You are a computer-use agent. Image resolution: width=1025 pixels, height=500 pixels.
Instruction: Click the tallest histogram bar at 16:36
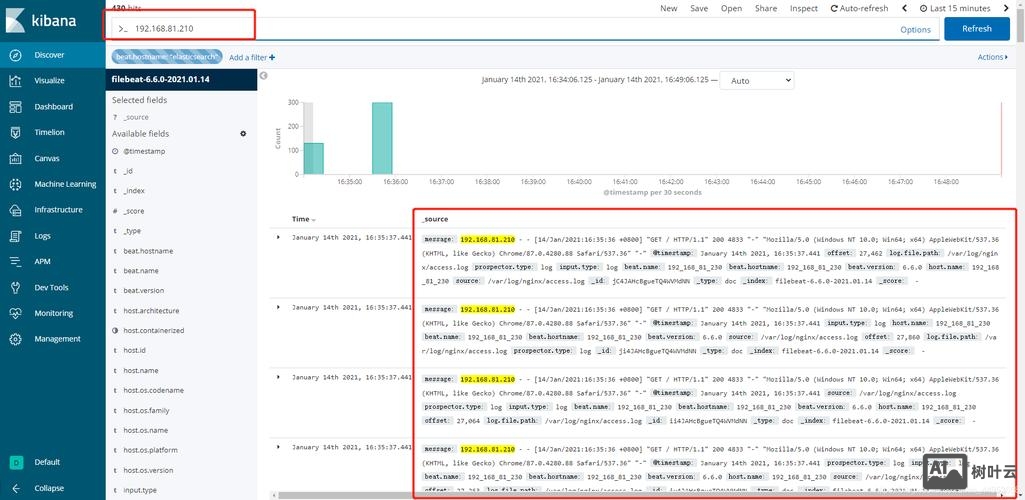point(382,138)
